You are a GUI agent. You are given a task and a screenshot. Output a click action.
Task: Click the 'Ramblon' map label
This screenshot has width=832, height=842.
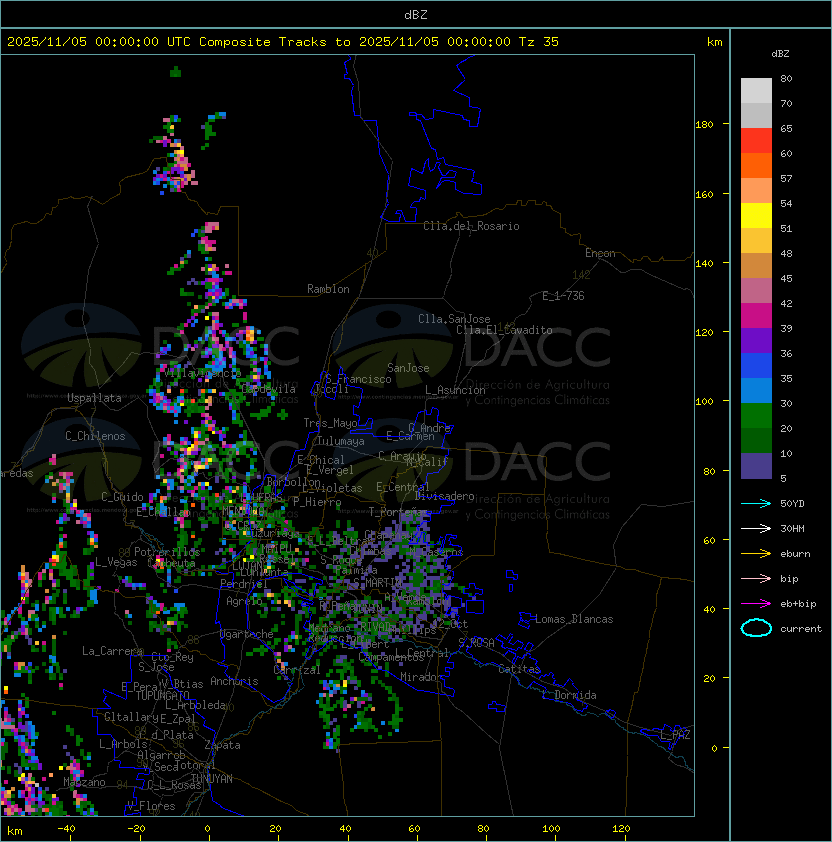pyautogui.click(x=328, y=289)
